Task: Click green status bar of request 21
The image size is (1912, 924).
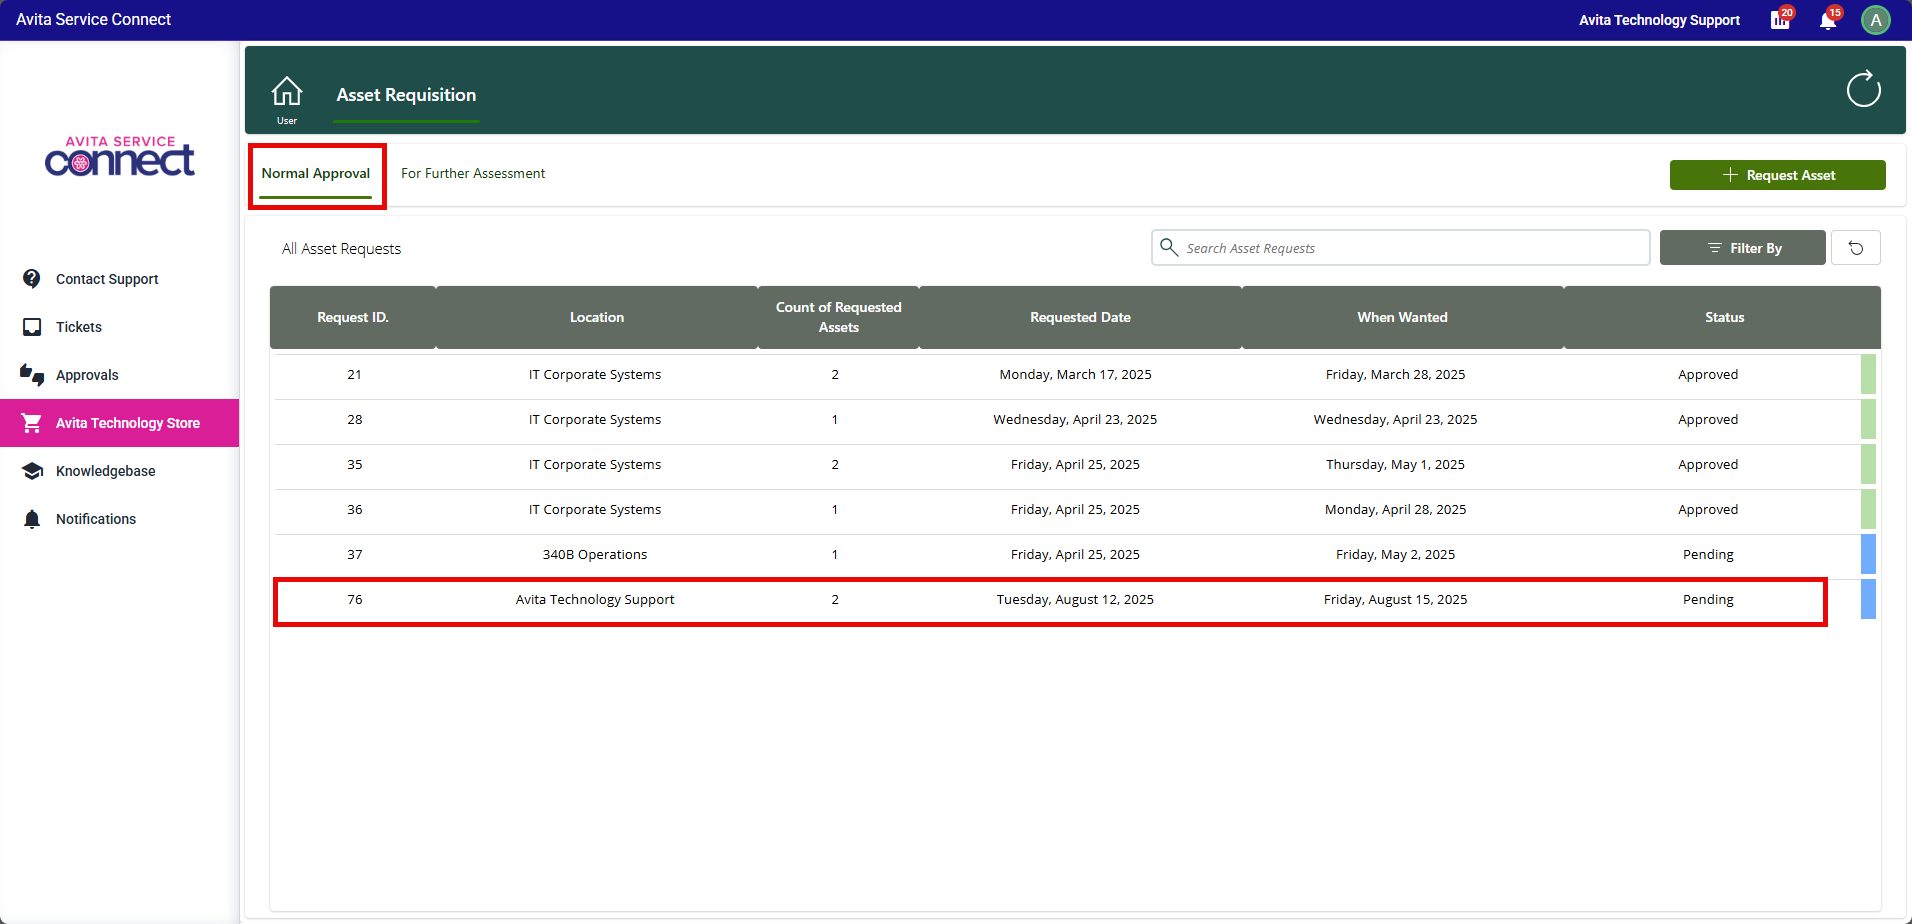Action: 1868,374
